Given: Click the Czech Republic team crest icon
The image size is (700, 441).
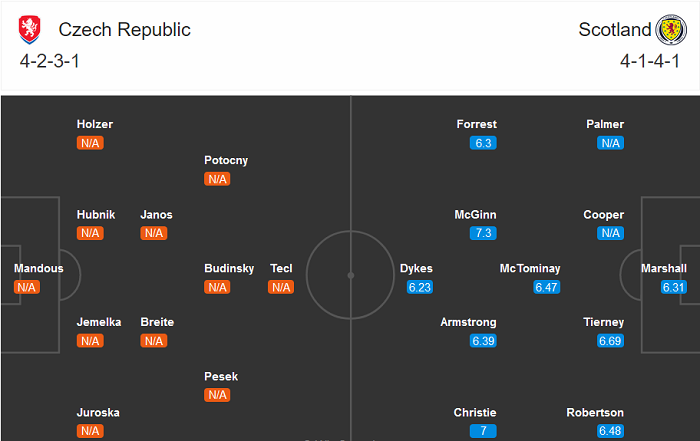Looking at the screenshot, I should coord(32,30).
